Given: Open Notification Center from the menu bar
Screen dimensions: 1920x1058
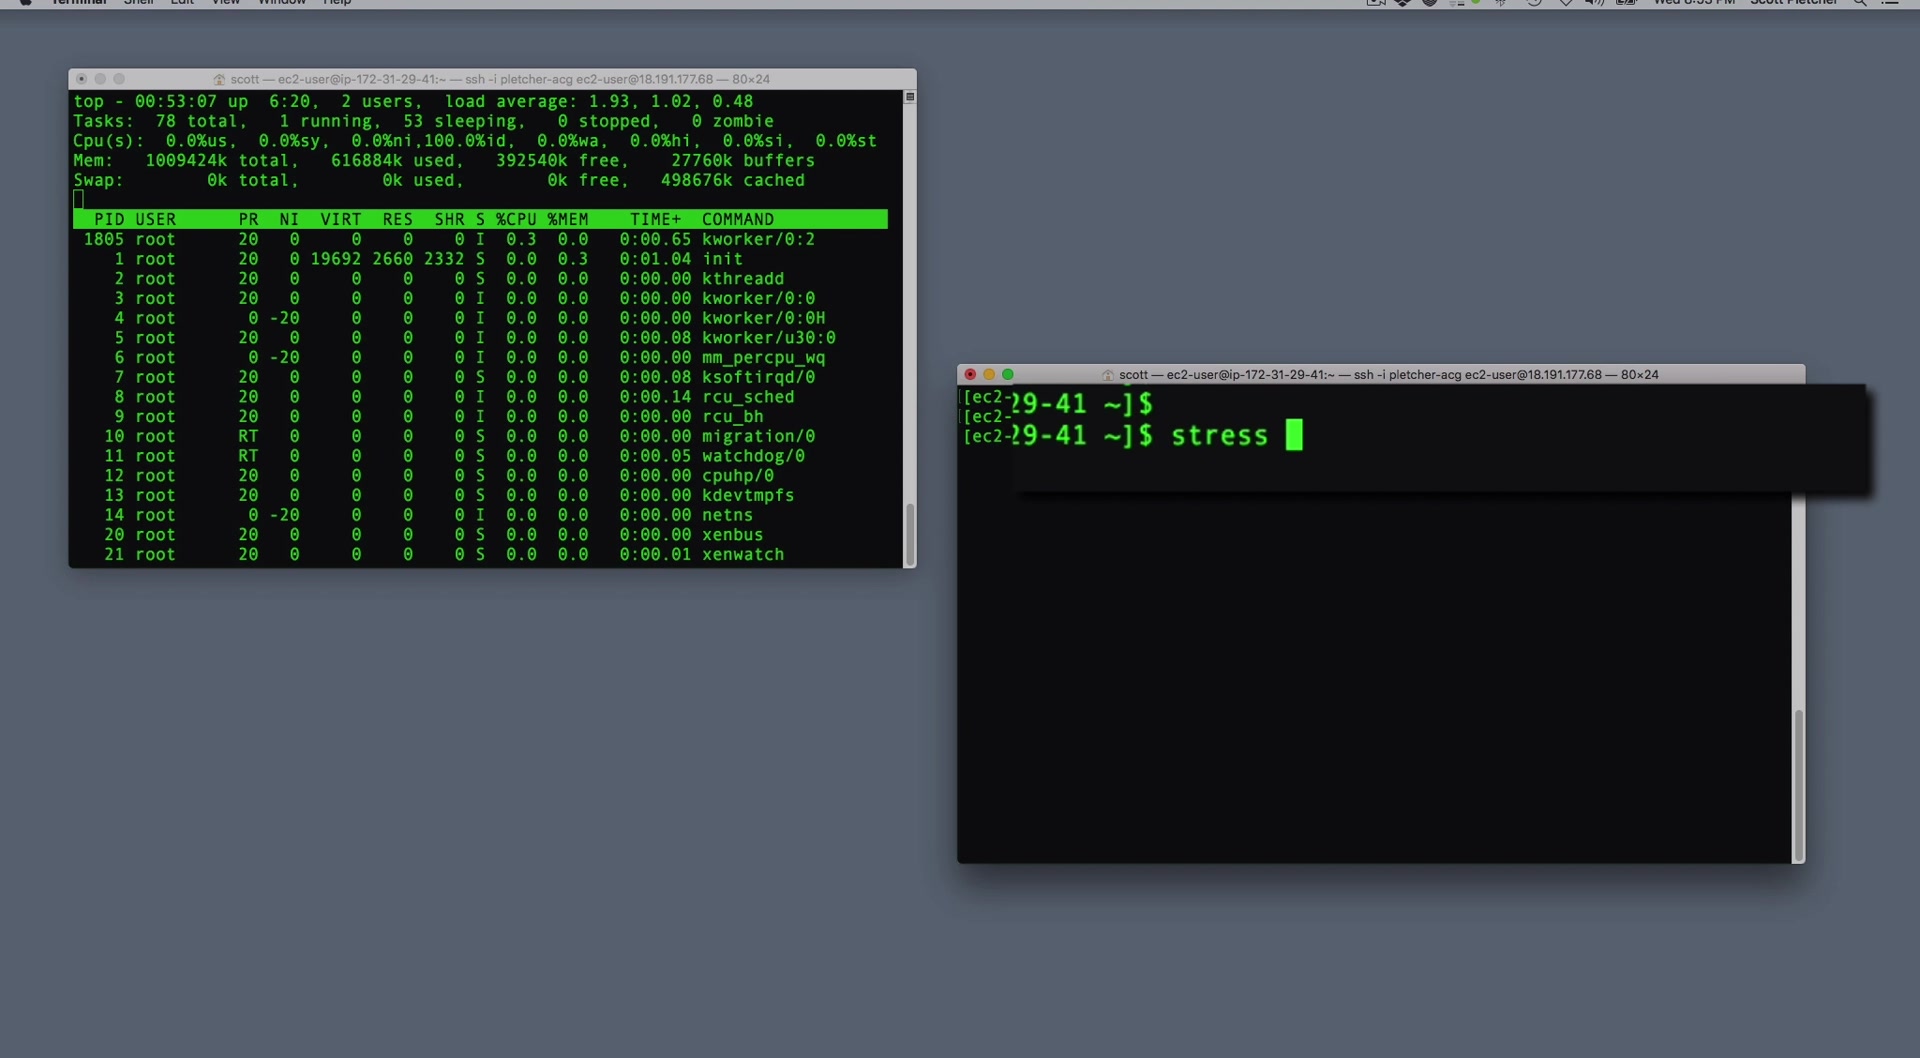Looking at the screenshot, I should [x=1890, y=3].
